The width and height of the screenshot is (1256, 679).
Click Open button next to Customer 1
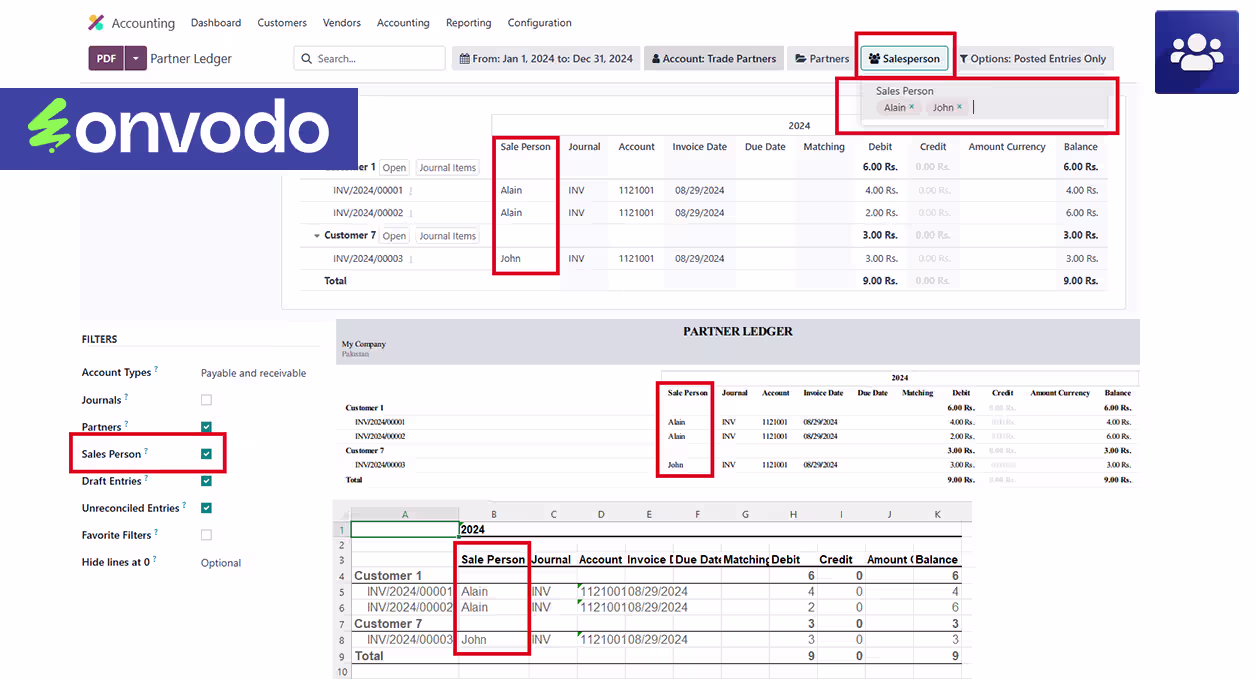click(394, 168)
